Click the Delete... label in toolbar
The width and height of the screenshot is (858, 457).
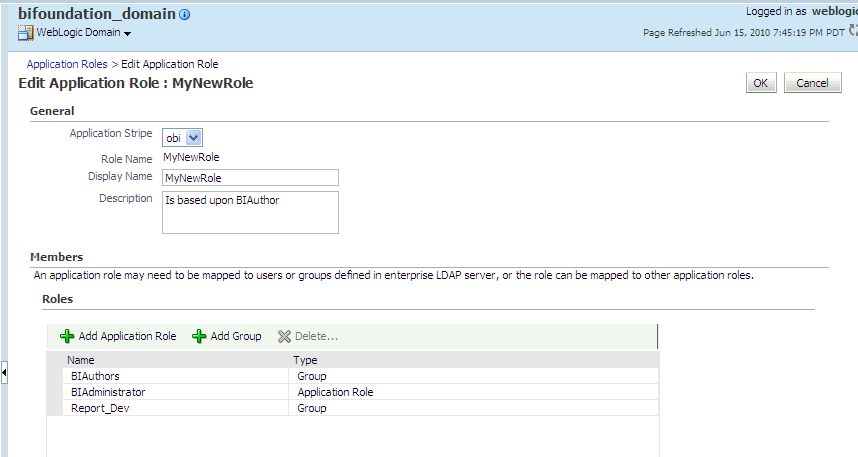point(316,336)
